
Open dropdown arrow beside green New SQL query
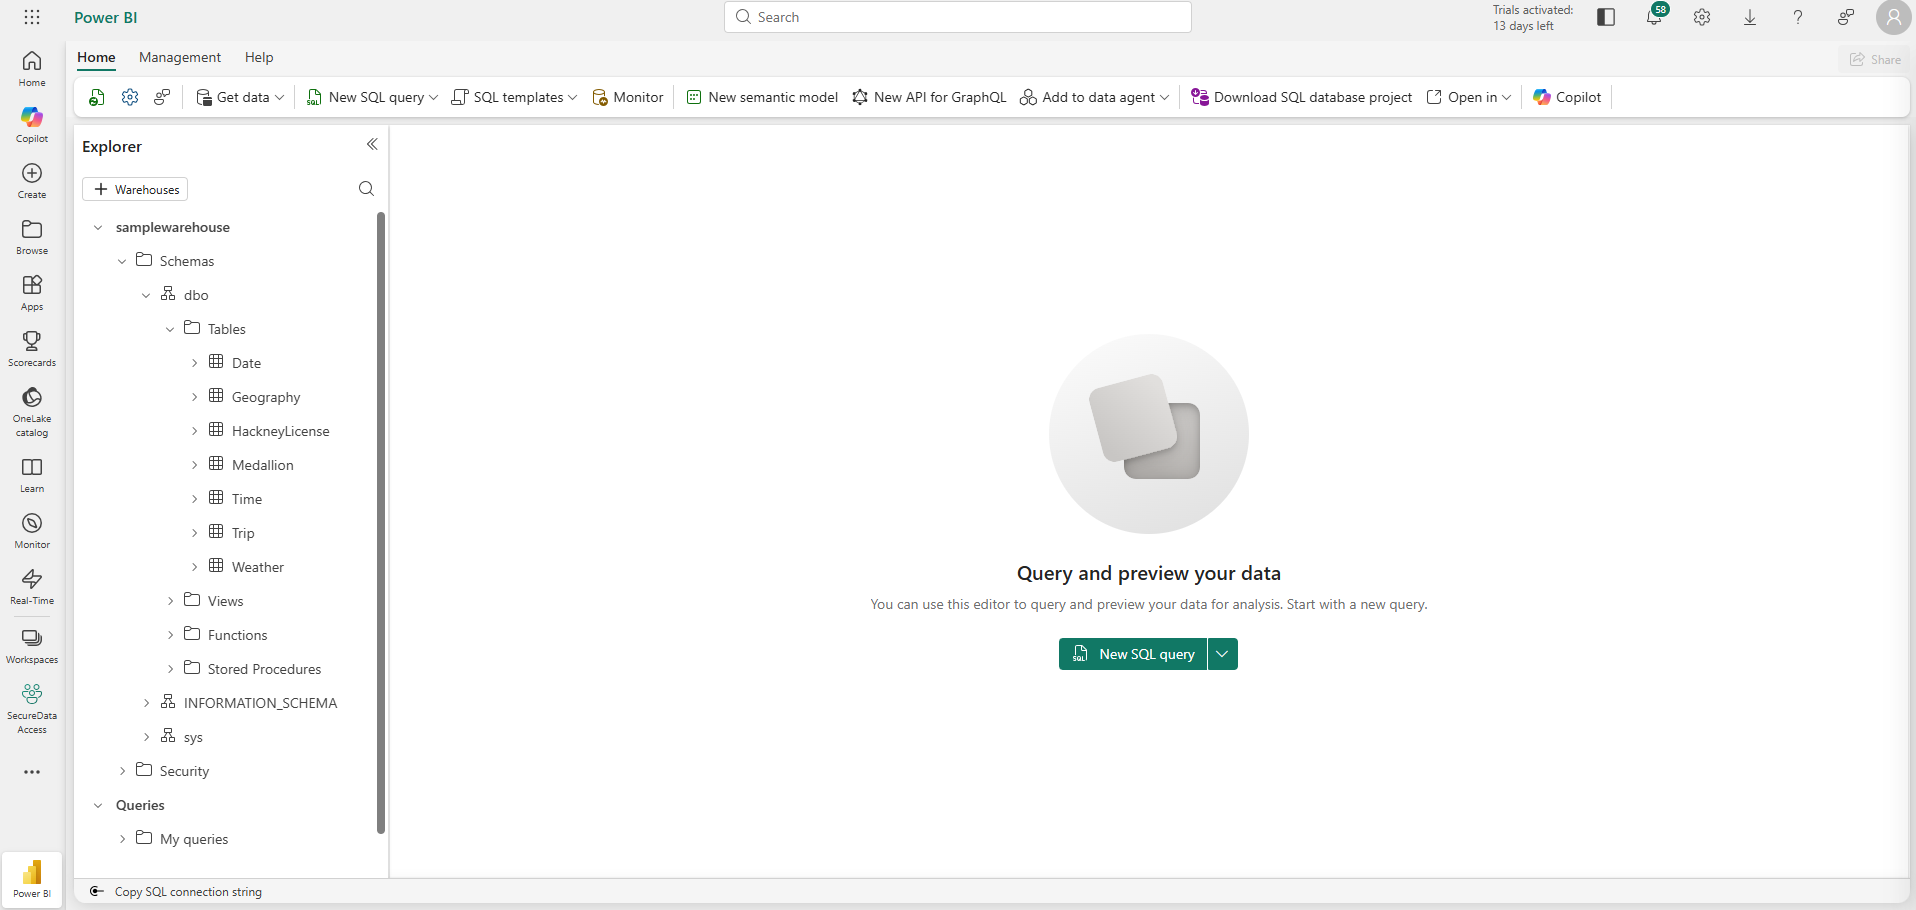[x=1222, y=654]
